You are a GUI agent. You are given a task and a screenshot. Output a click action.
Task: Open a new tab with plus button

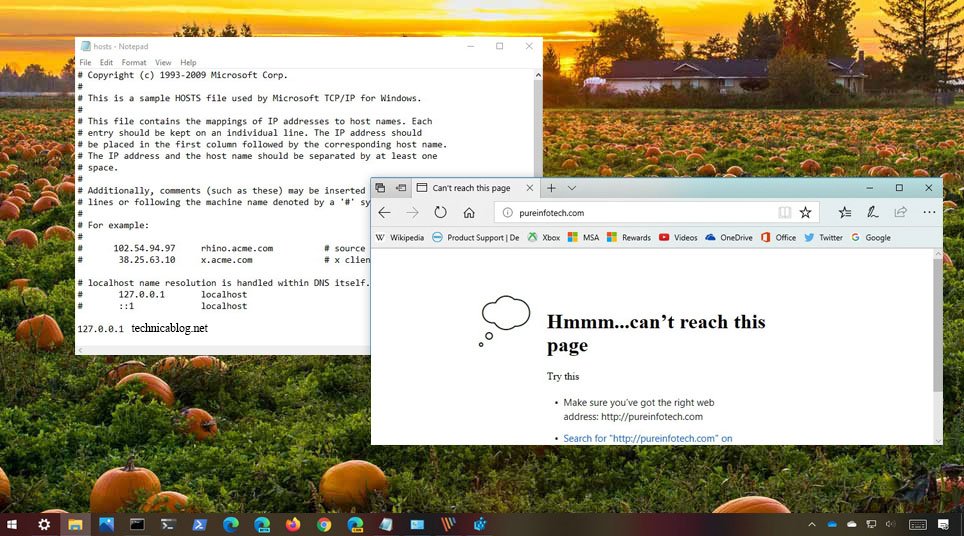point(551,188)
